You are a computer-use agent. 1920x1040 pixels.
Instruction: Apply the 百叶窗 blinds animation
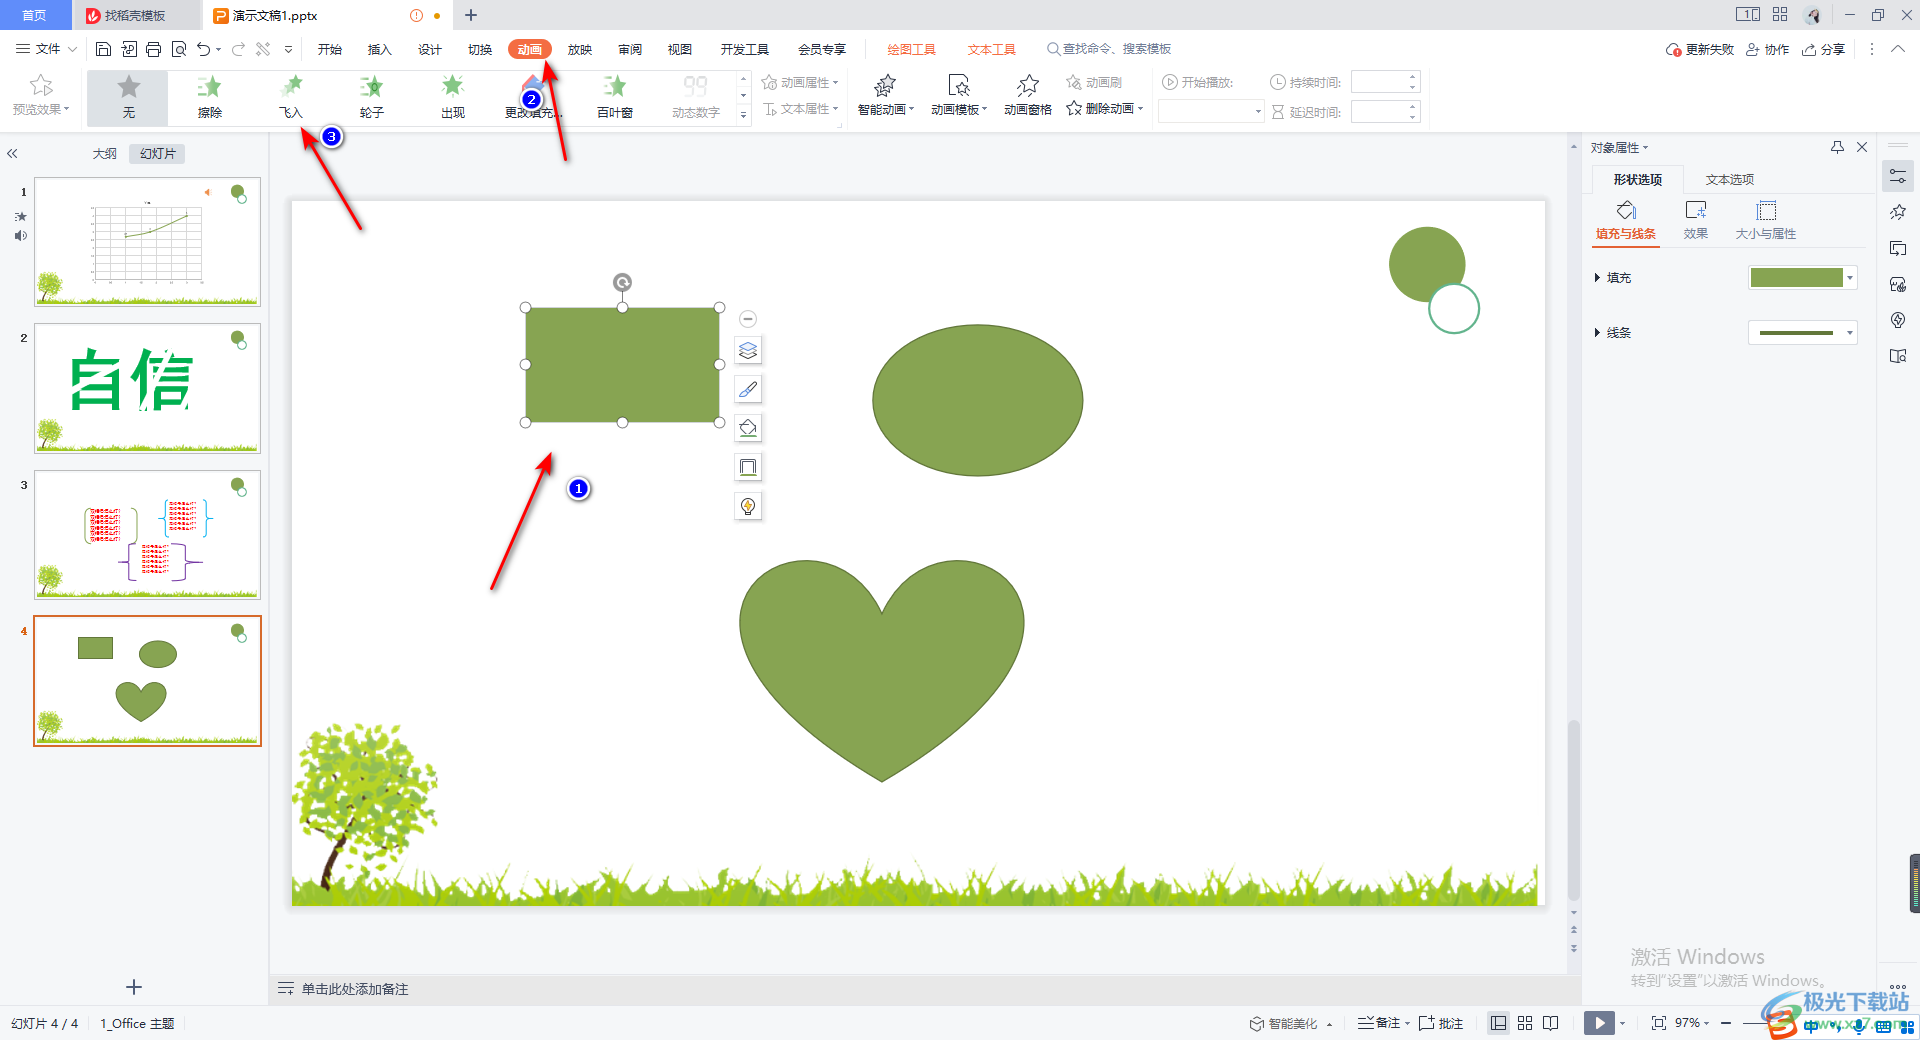(x=615, y=97)
